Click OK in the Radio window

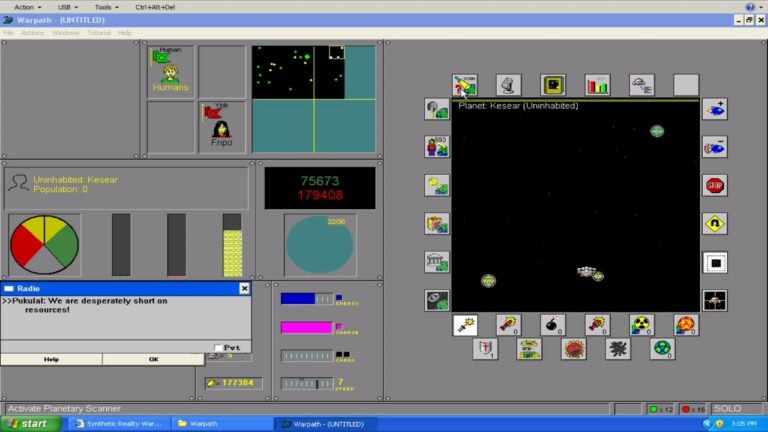click(153, 360)
